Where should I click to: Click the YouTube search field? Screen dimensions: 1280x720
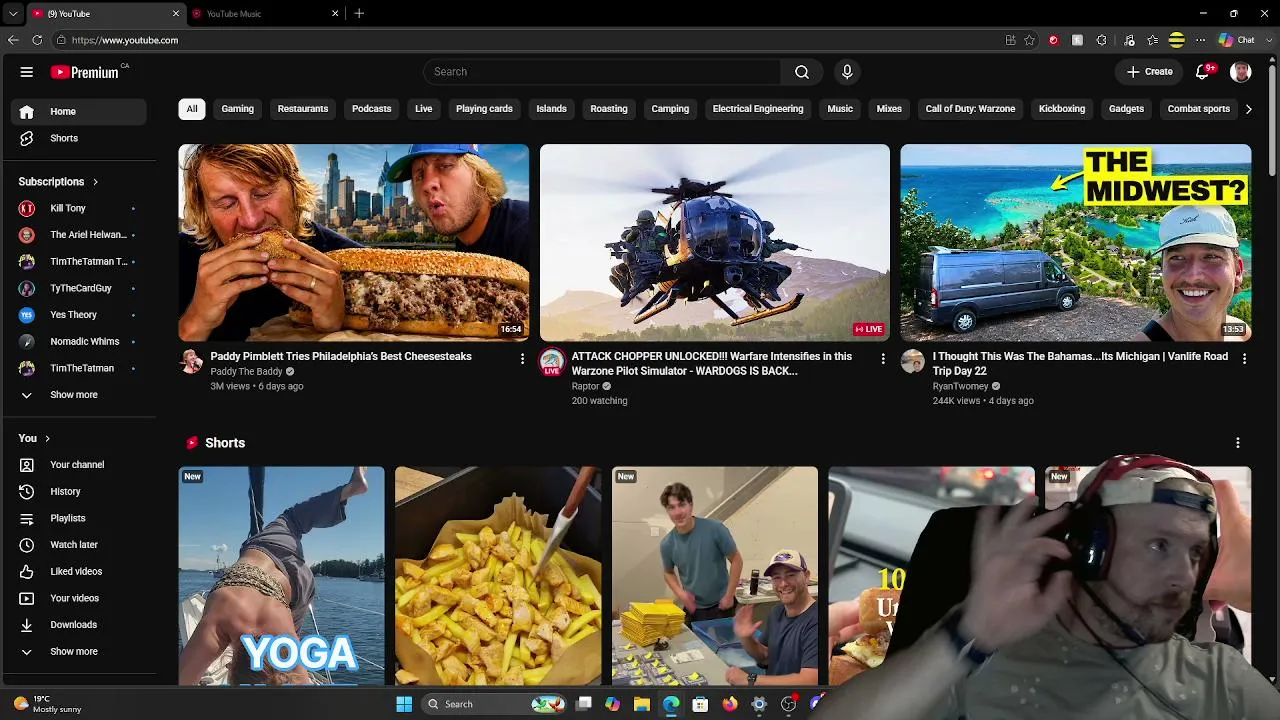pos(602,72)
